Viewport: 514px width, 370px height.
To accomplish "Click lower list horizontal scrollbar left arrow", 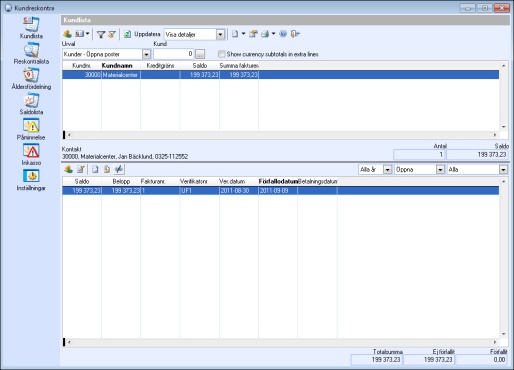I will (69, 342).
